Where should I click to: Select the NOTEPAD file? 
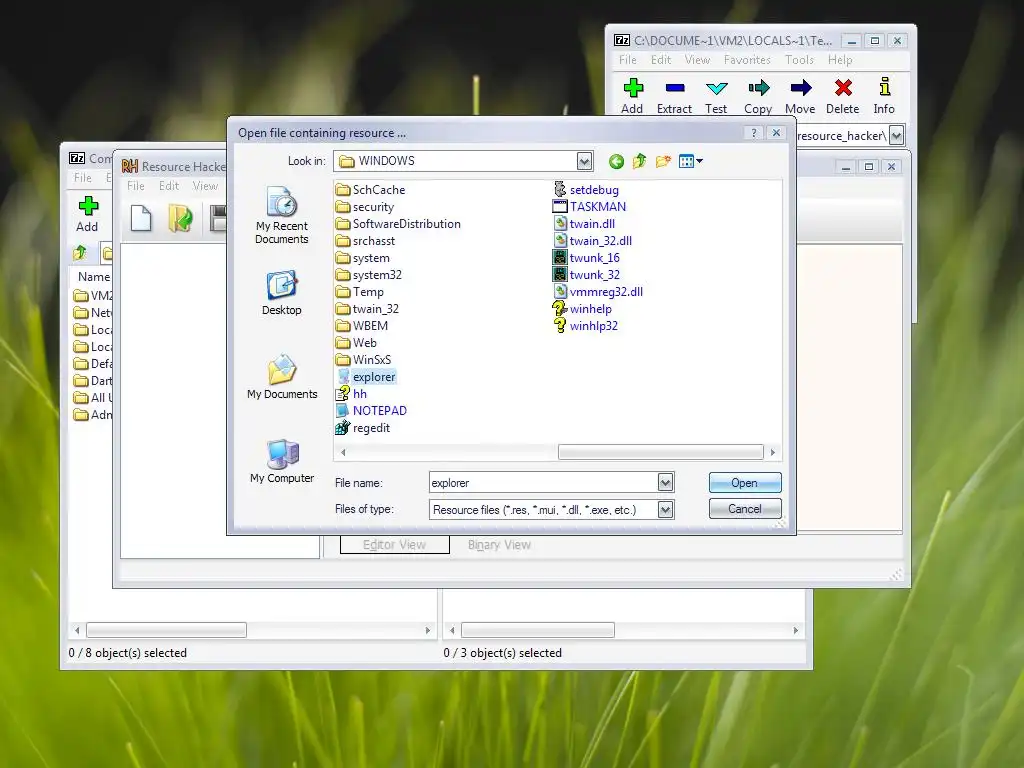(x=371, y=411)
